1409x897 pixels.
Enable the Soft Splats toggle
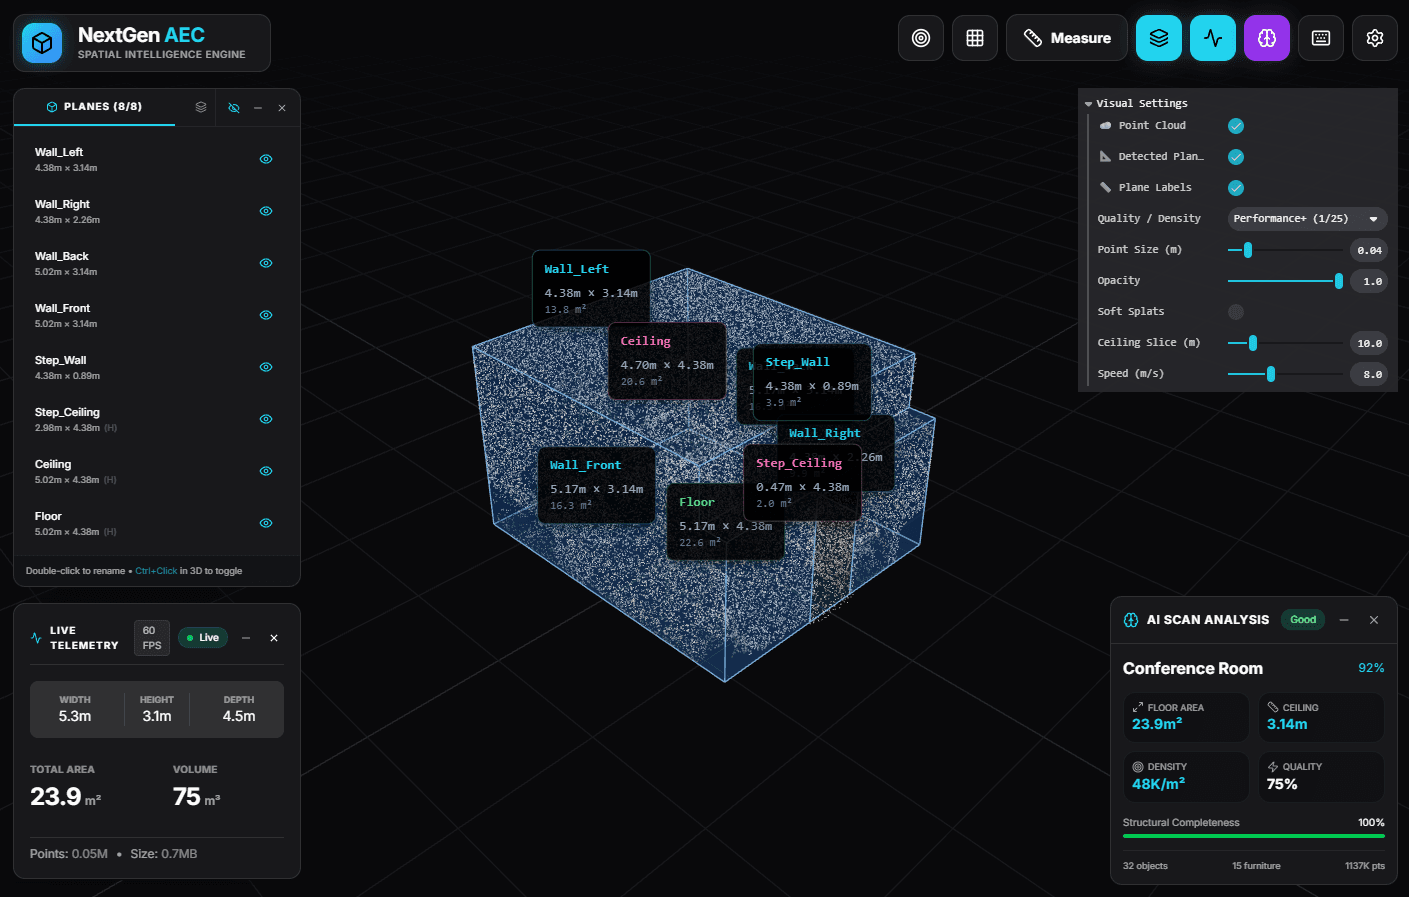click(1236, 312)
